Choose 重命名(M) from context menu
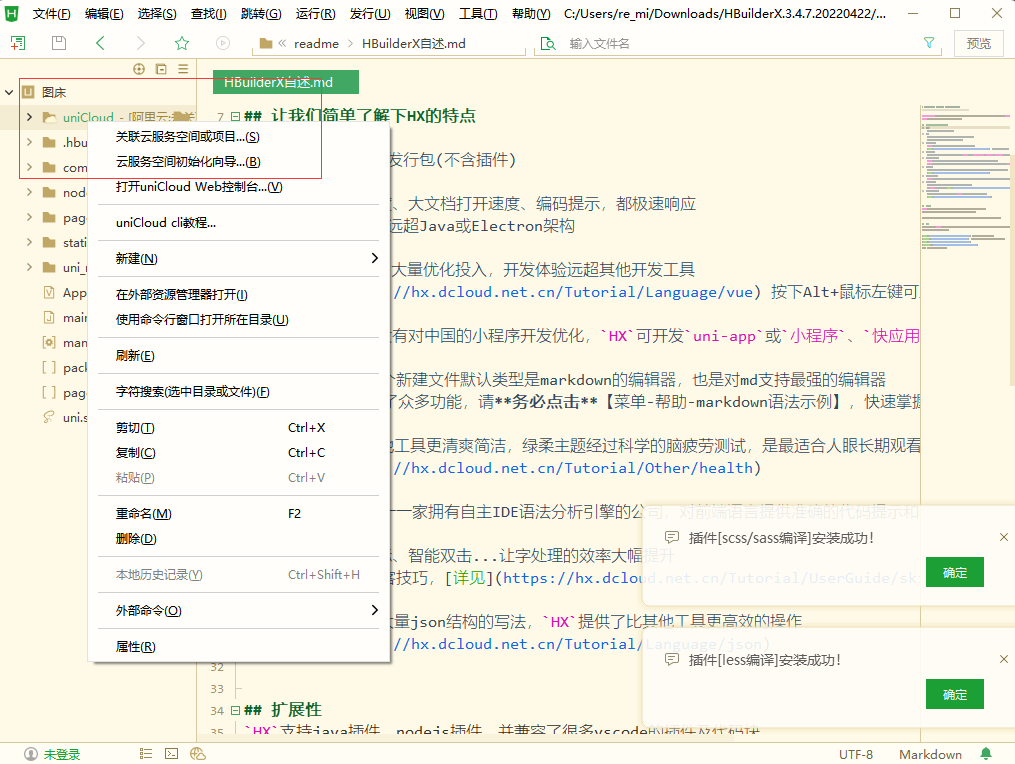Screen dimensions: 1015x764 [143, 513]
